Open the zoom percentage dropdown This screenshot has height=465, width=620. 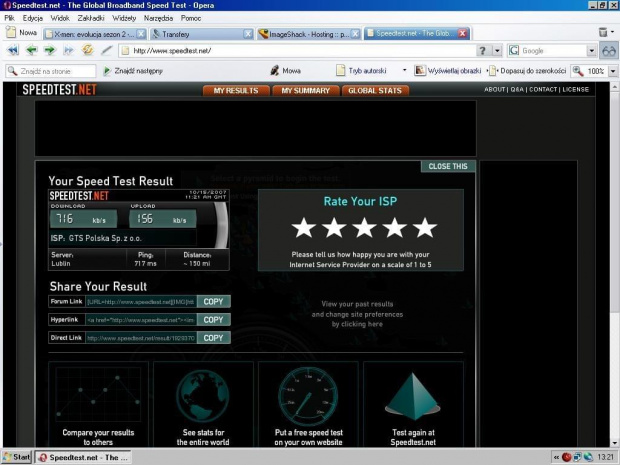tap(612, 71)
